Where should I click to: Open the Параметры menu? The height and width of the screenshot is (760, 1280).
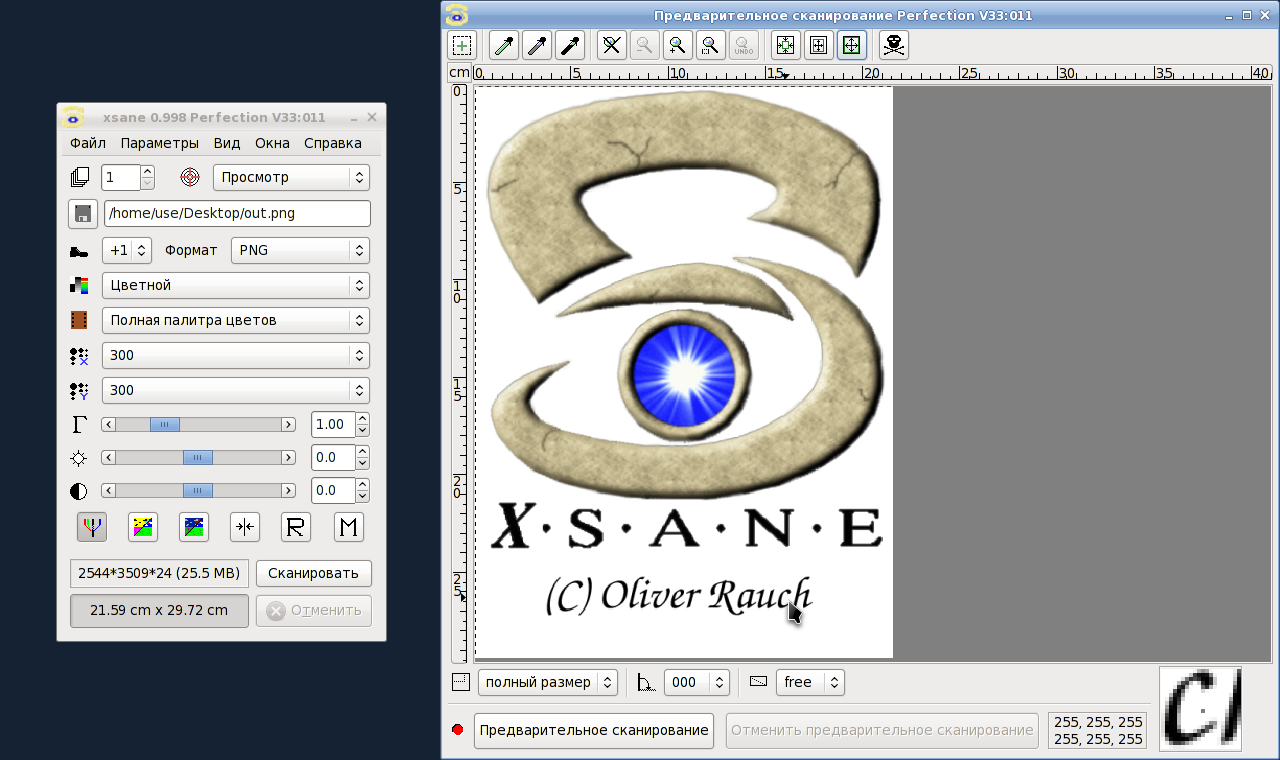[160, 143]
